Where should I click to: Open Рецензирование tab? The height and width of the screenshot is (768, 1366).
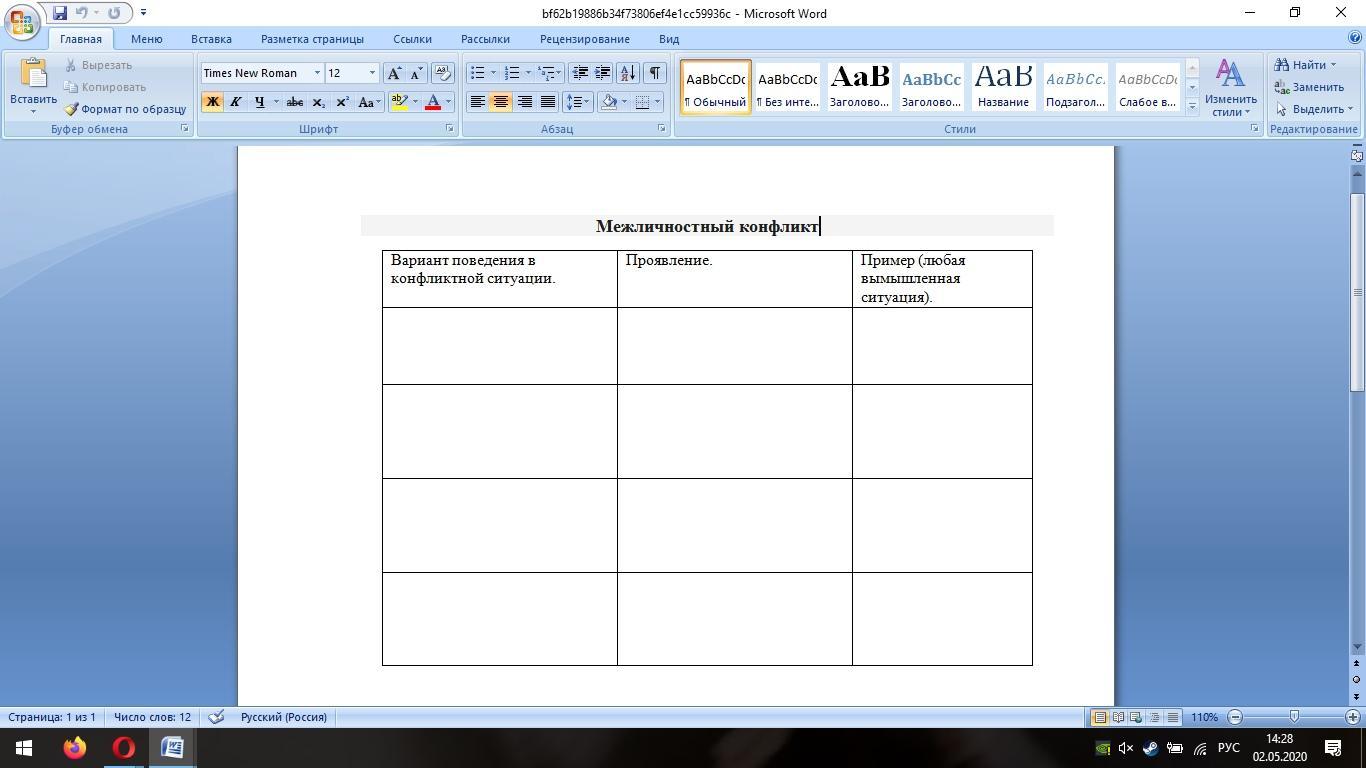(585, 39)
